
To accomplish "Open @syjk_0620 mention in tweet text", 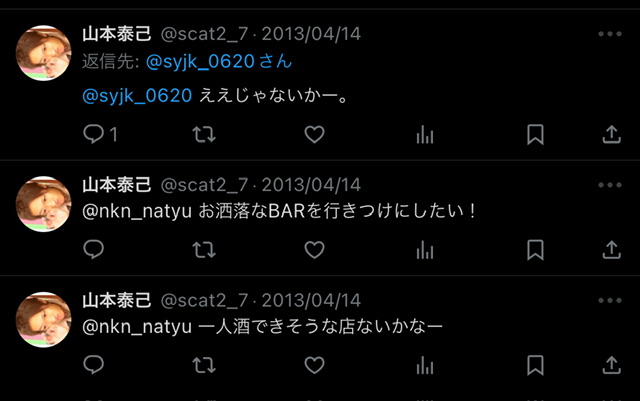I will click(x=137, y=96).
